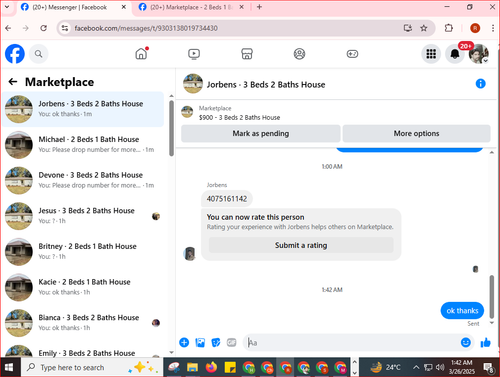Click the $900 listing thumbnail
The width and height of the screenshot is (500, 377).
pos(187,112)
